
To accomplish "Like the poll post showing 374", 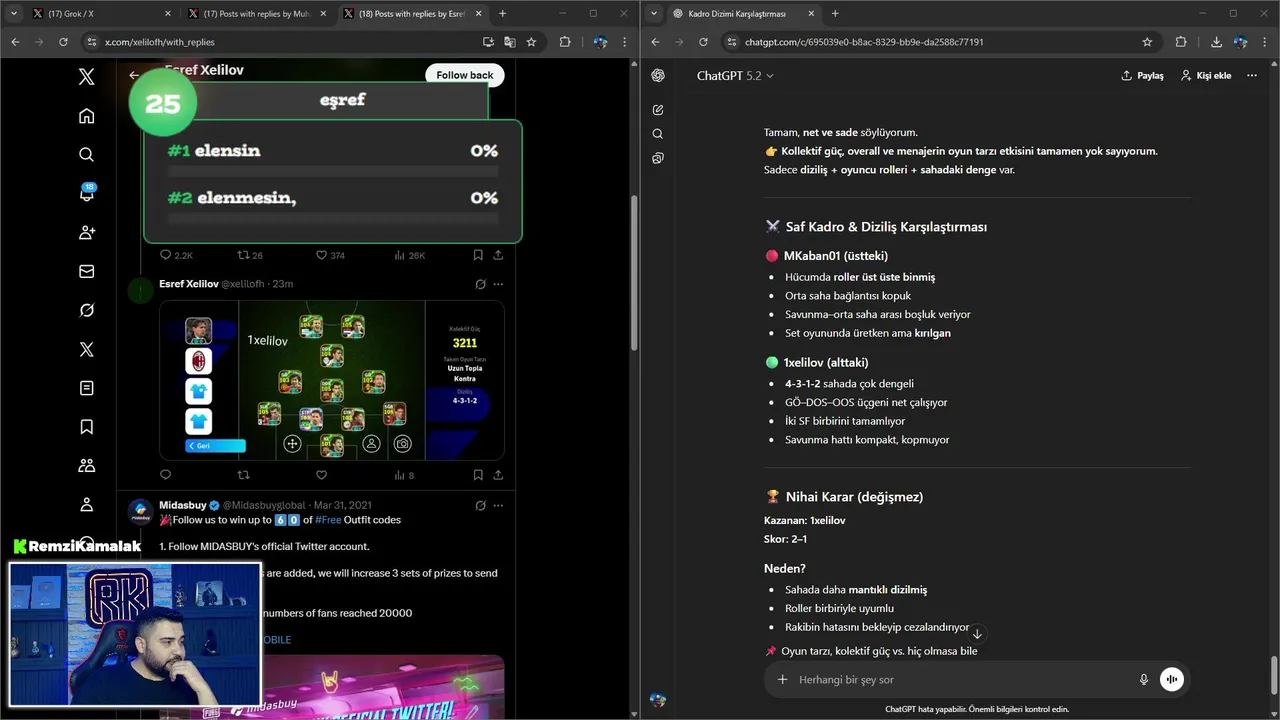I will pyautogui.click(x=330, y=255).
